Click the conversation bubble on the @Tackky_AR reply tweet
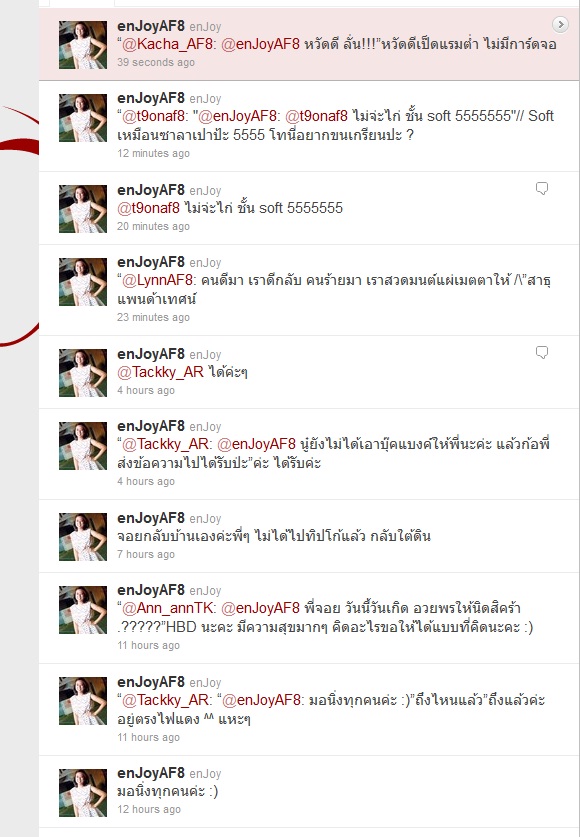 pos(542,352)
